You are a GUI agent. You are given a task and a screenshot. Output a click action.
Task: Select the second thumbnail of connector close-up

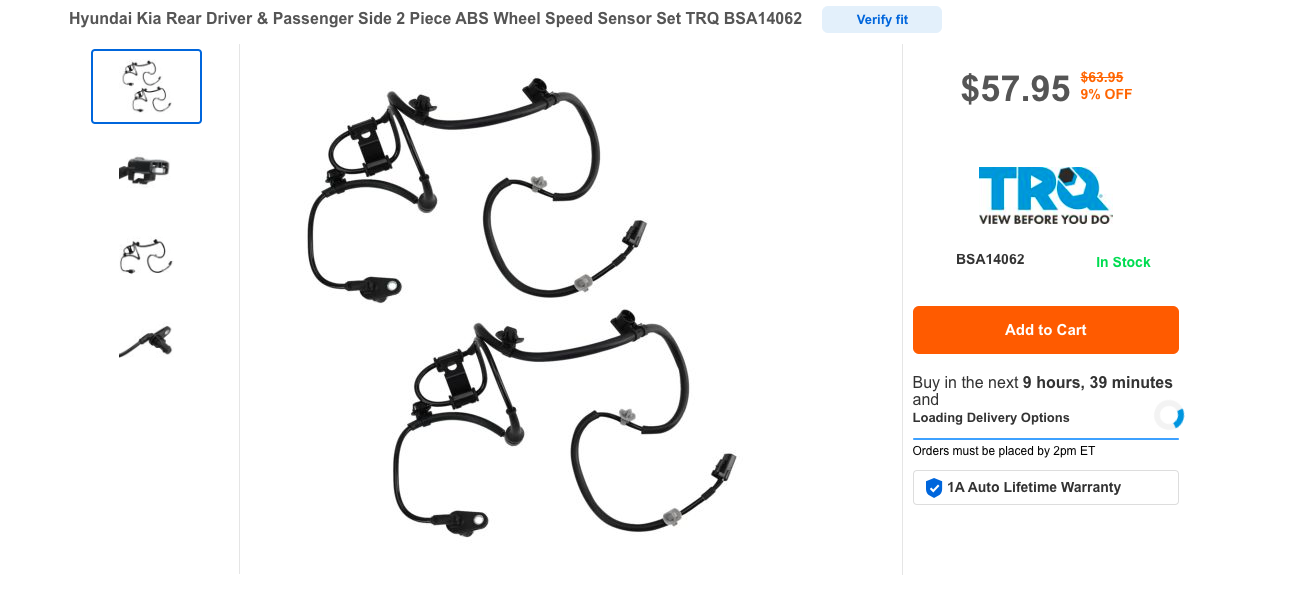click(146, 171)
